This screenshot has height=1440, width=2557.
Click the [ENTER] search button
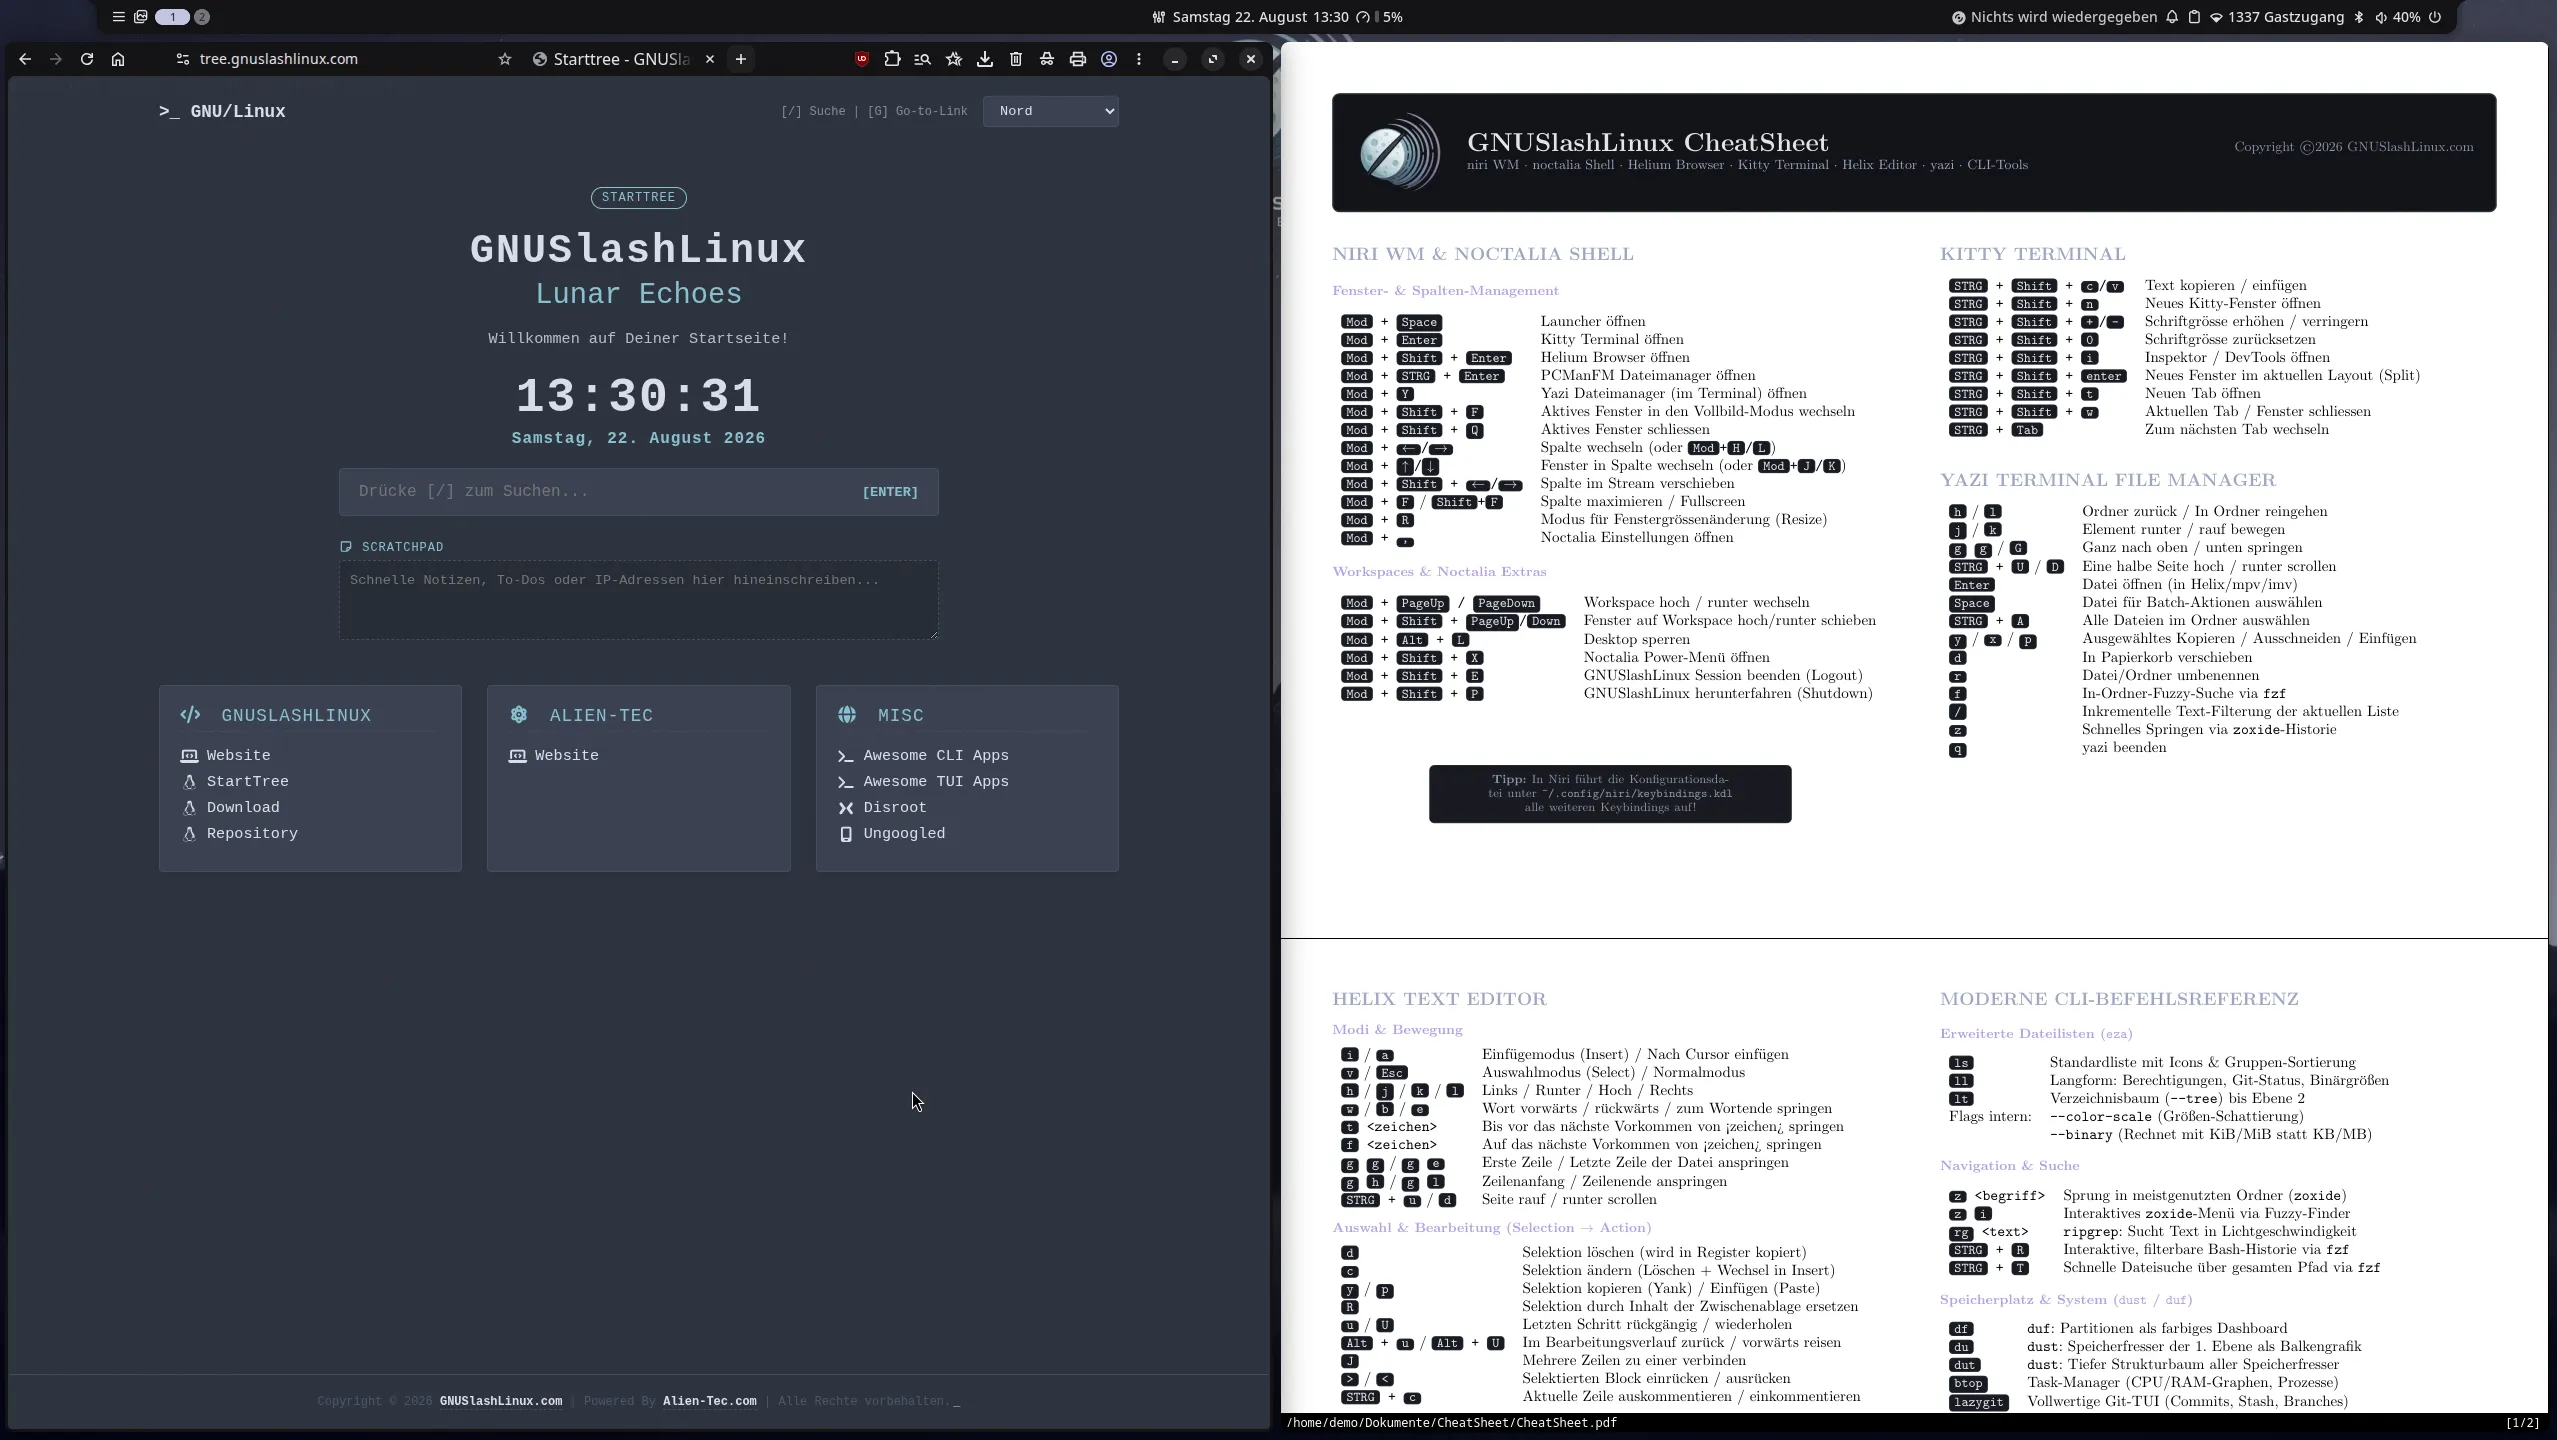[x=890, y=492]
